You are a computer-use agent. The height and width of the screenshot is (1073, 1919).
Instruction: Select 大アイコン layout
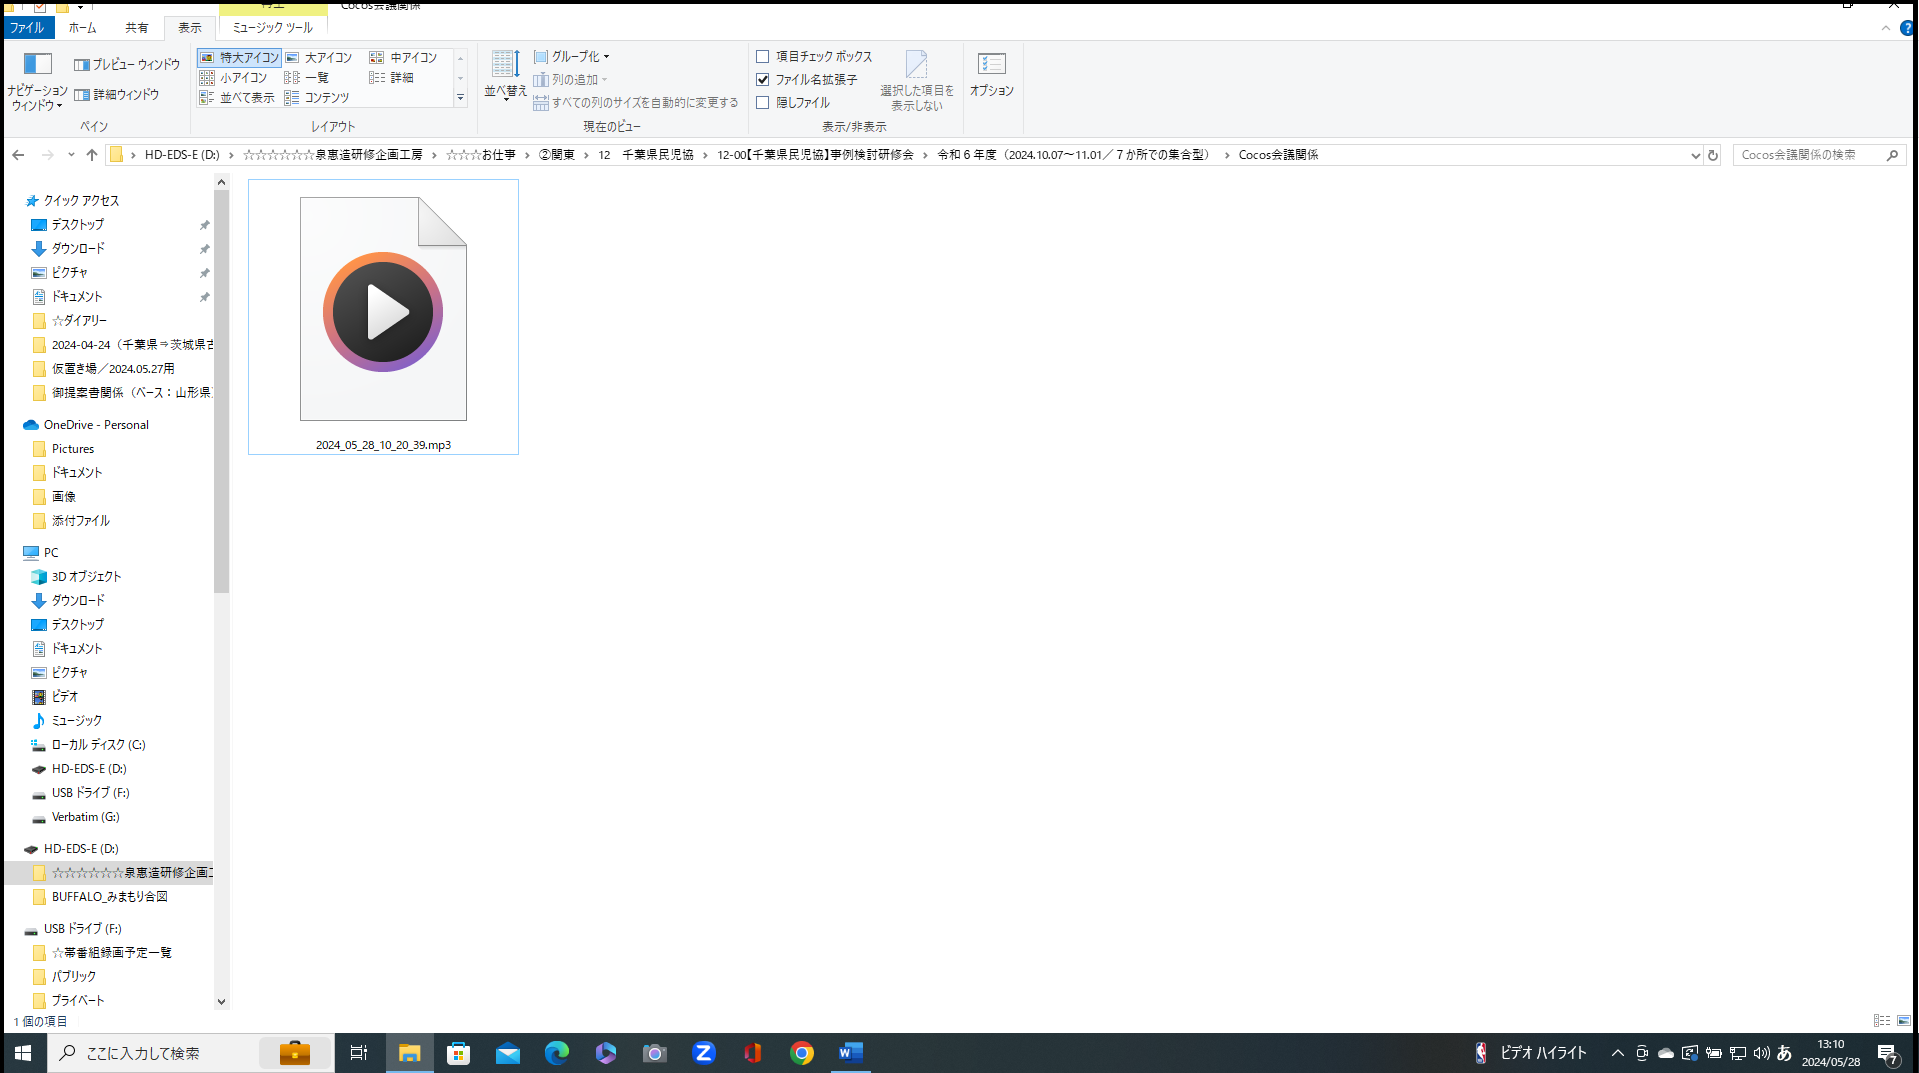(319, 57)
